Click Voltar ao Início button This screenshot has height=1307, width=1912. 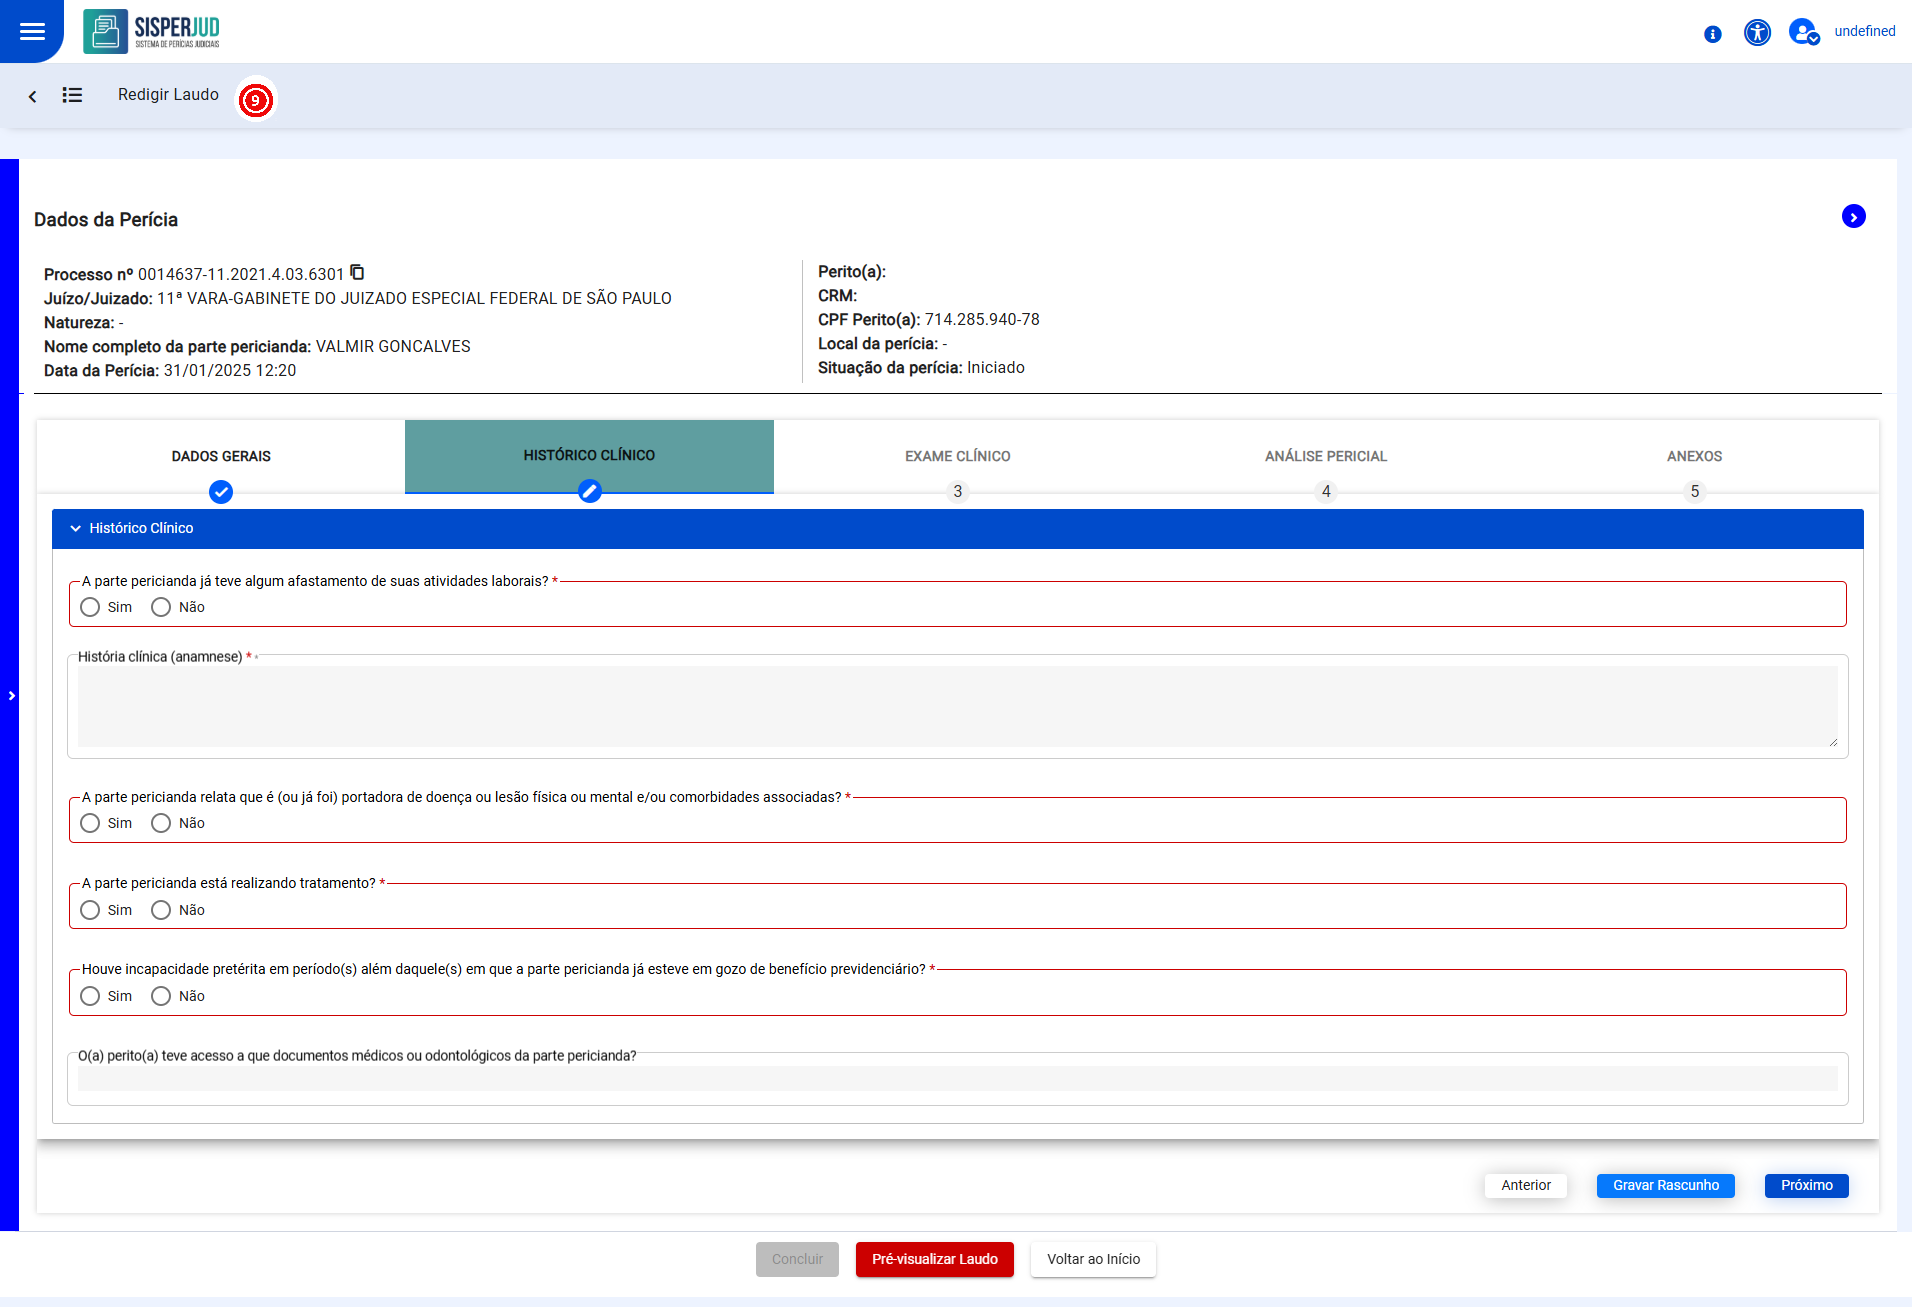pyautogui.click(x=1093, y=1259)
